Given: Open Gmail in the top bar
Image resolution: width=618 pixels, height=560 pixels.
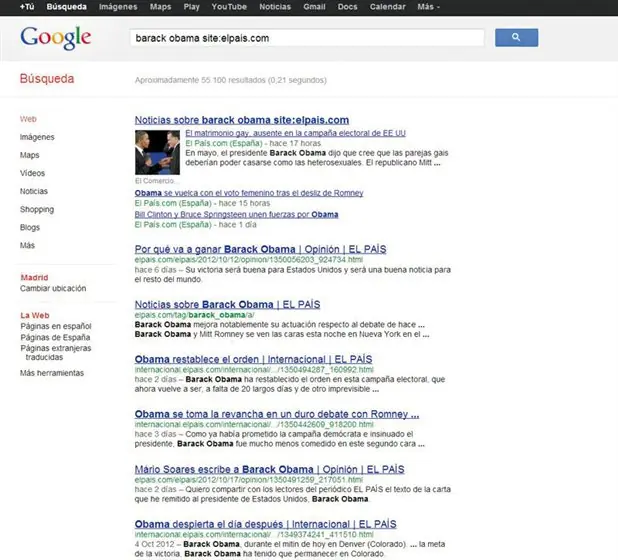Looking at the screenshot, I should point(314,7).
